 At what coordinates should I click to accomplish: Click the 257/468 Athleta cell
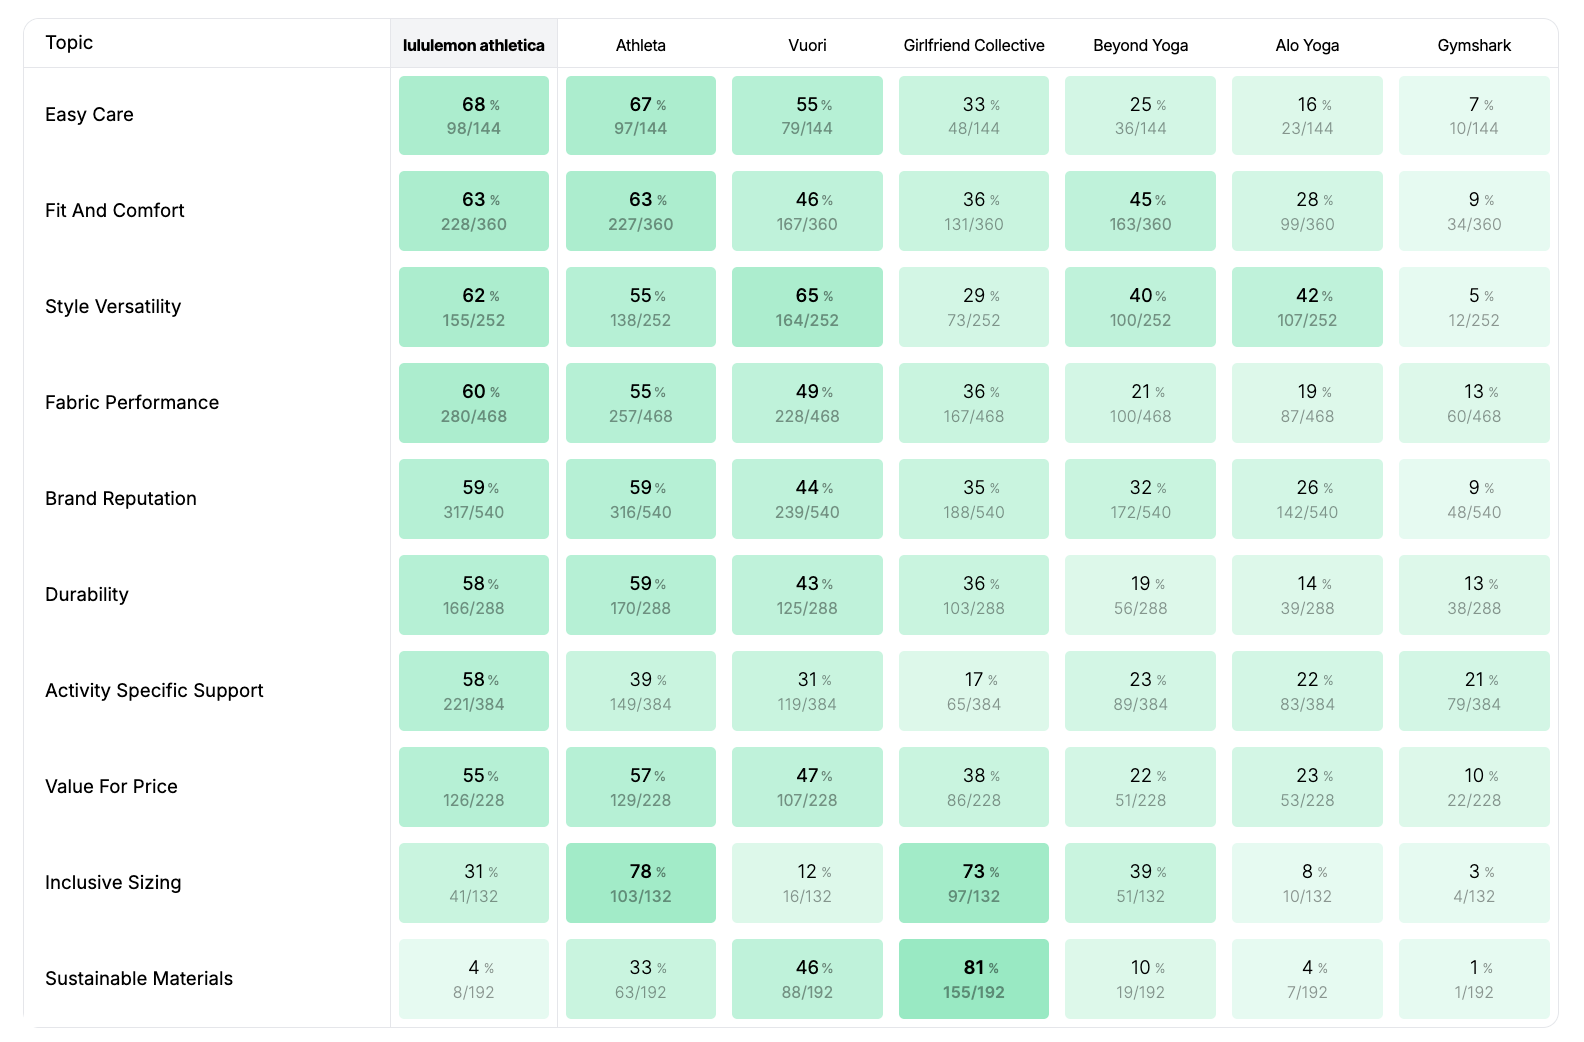pos(641,403)
